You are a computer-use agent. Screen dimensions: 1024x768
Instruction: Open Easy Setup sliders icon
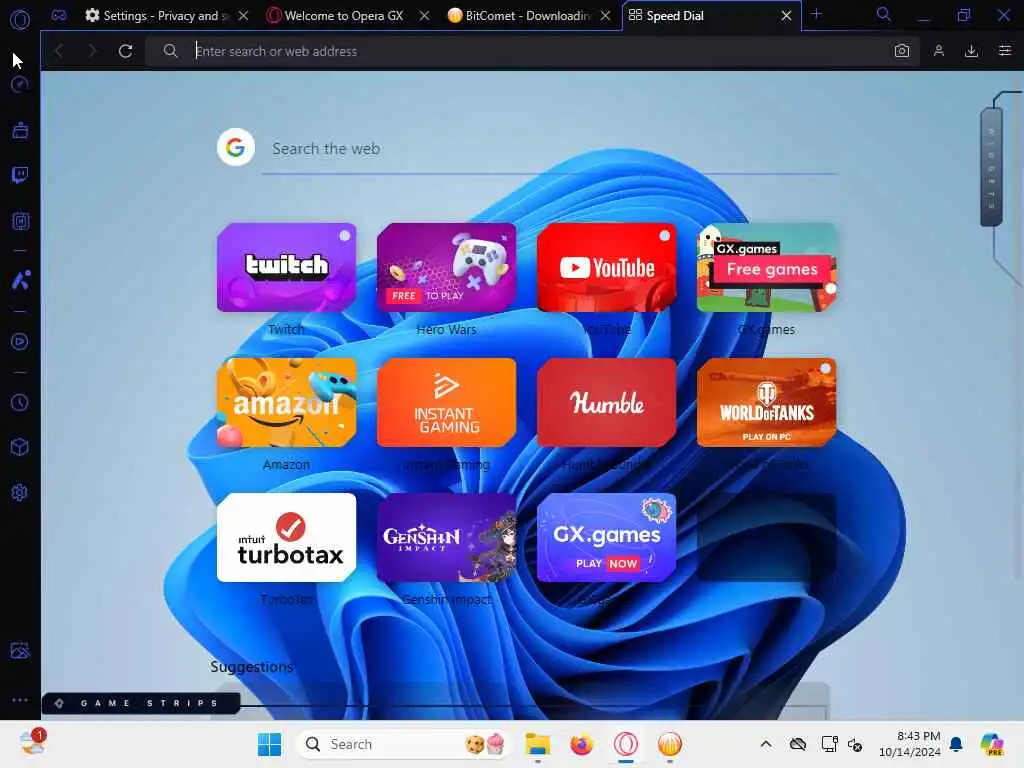click(1004, 51)
